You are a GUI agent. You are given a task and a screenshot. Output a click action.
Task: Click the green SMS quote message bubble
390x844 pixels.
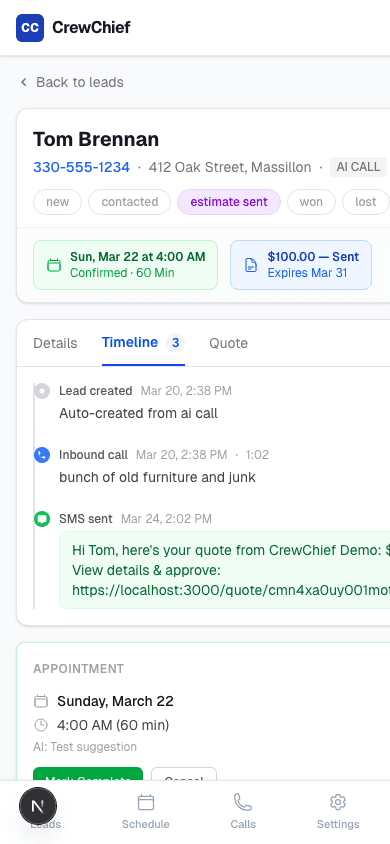(225, 570)
